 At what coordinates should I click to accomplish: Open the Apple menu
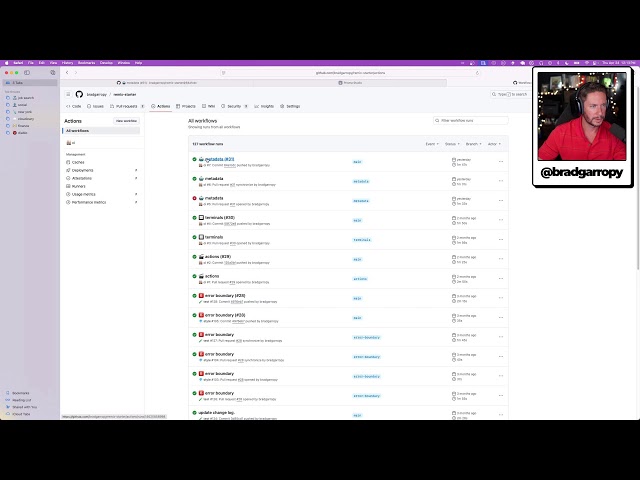click(x=7, y=63)
